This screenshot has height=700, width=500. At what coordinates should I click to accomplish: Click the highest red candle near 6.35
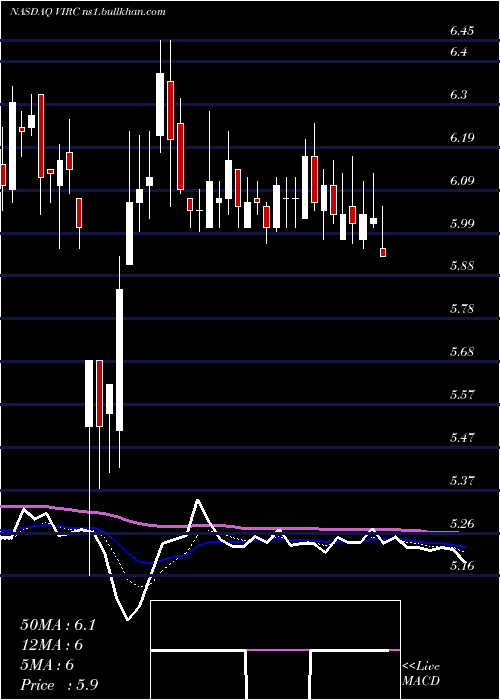click(x=170, y=110)
